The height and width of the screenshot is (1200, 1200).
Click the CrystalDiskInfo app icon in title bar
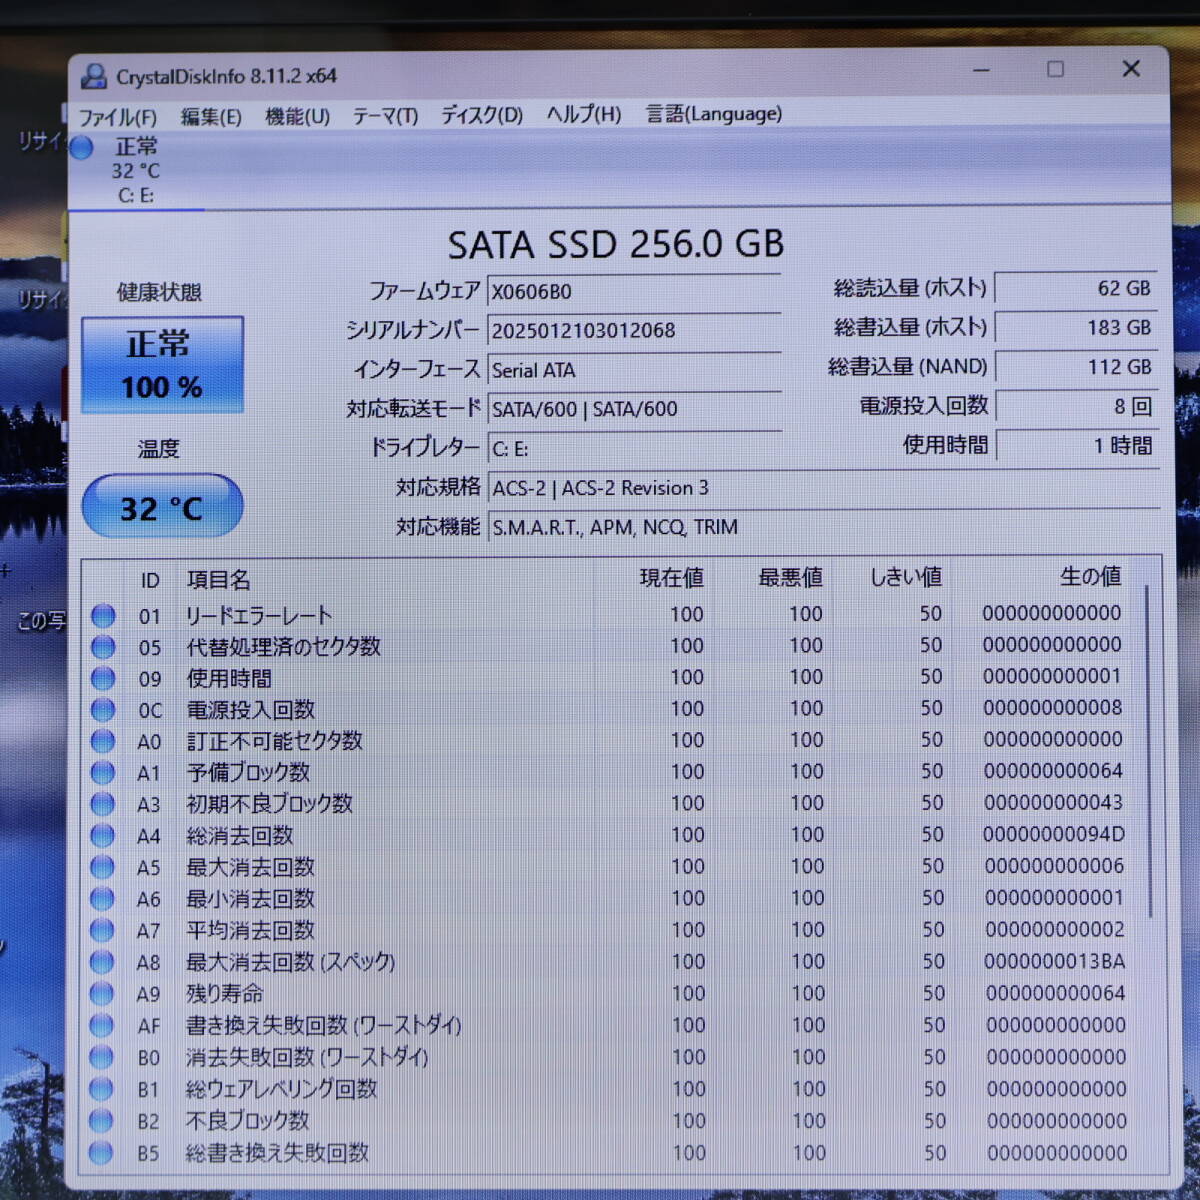click(94, 76)
